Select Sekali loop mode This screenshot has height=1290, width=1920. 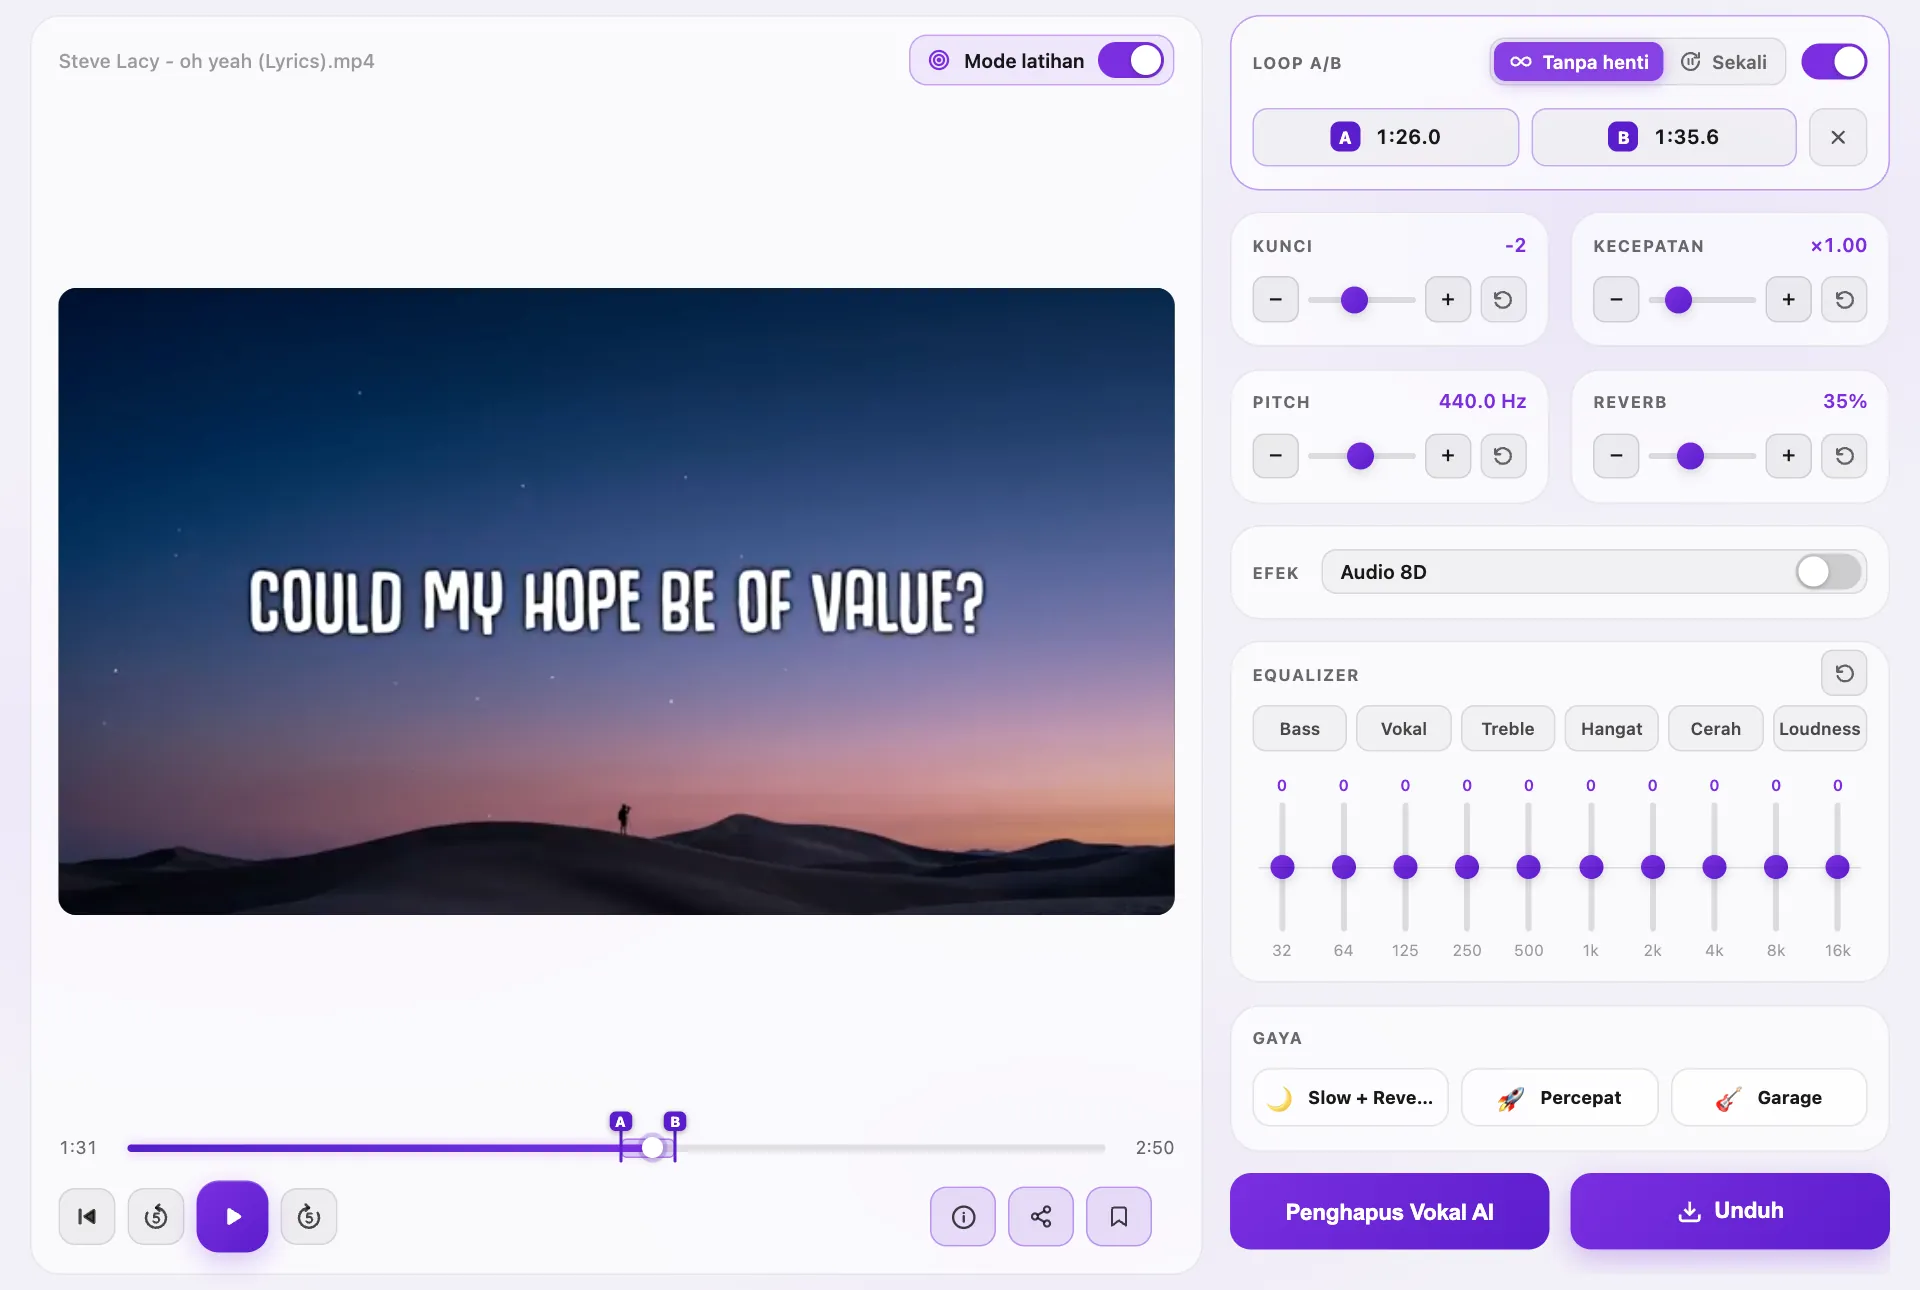point(1724,62)
